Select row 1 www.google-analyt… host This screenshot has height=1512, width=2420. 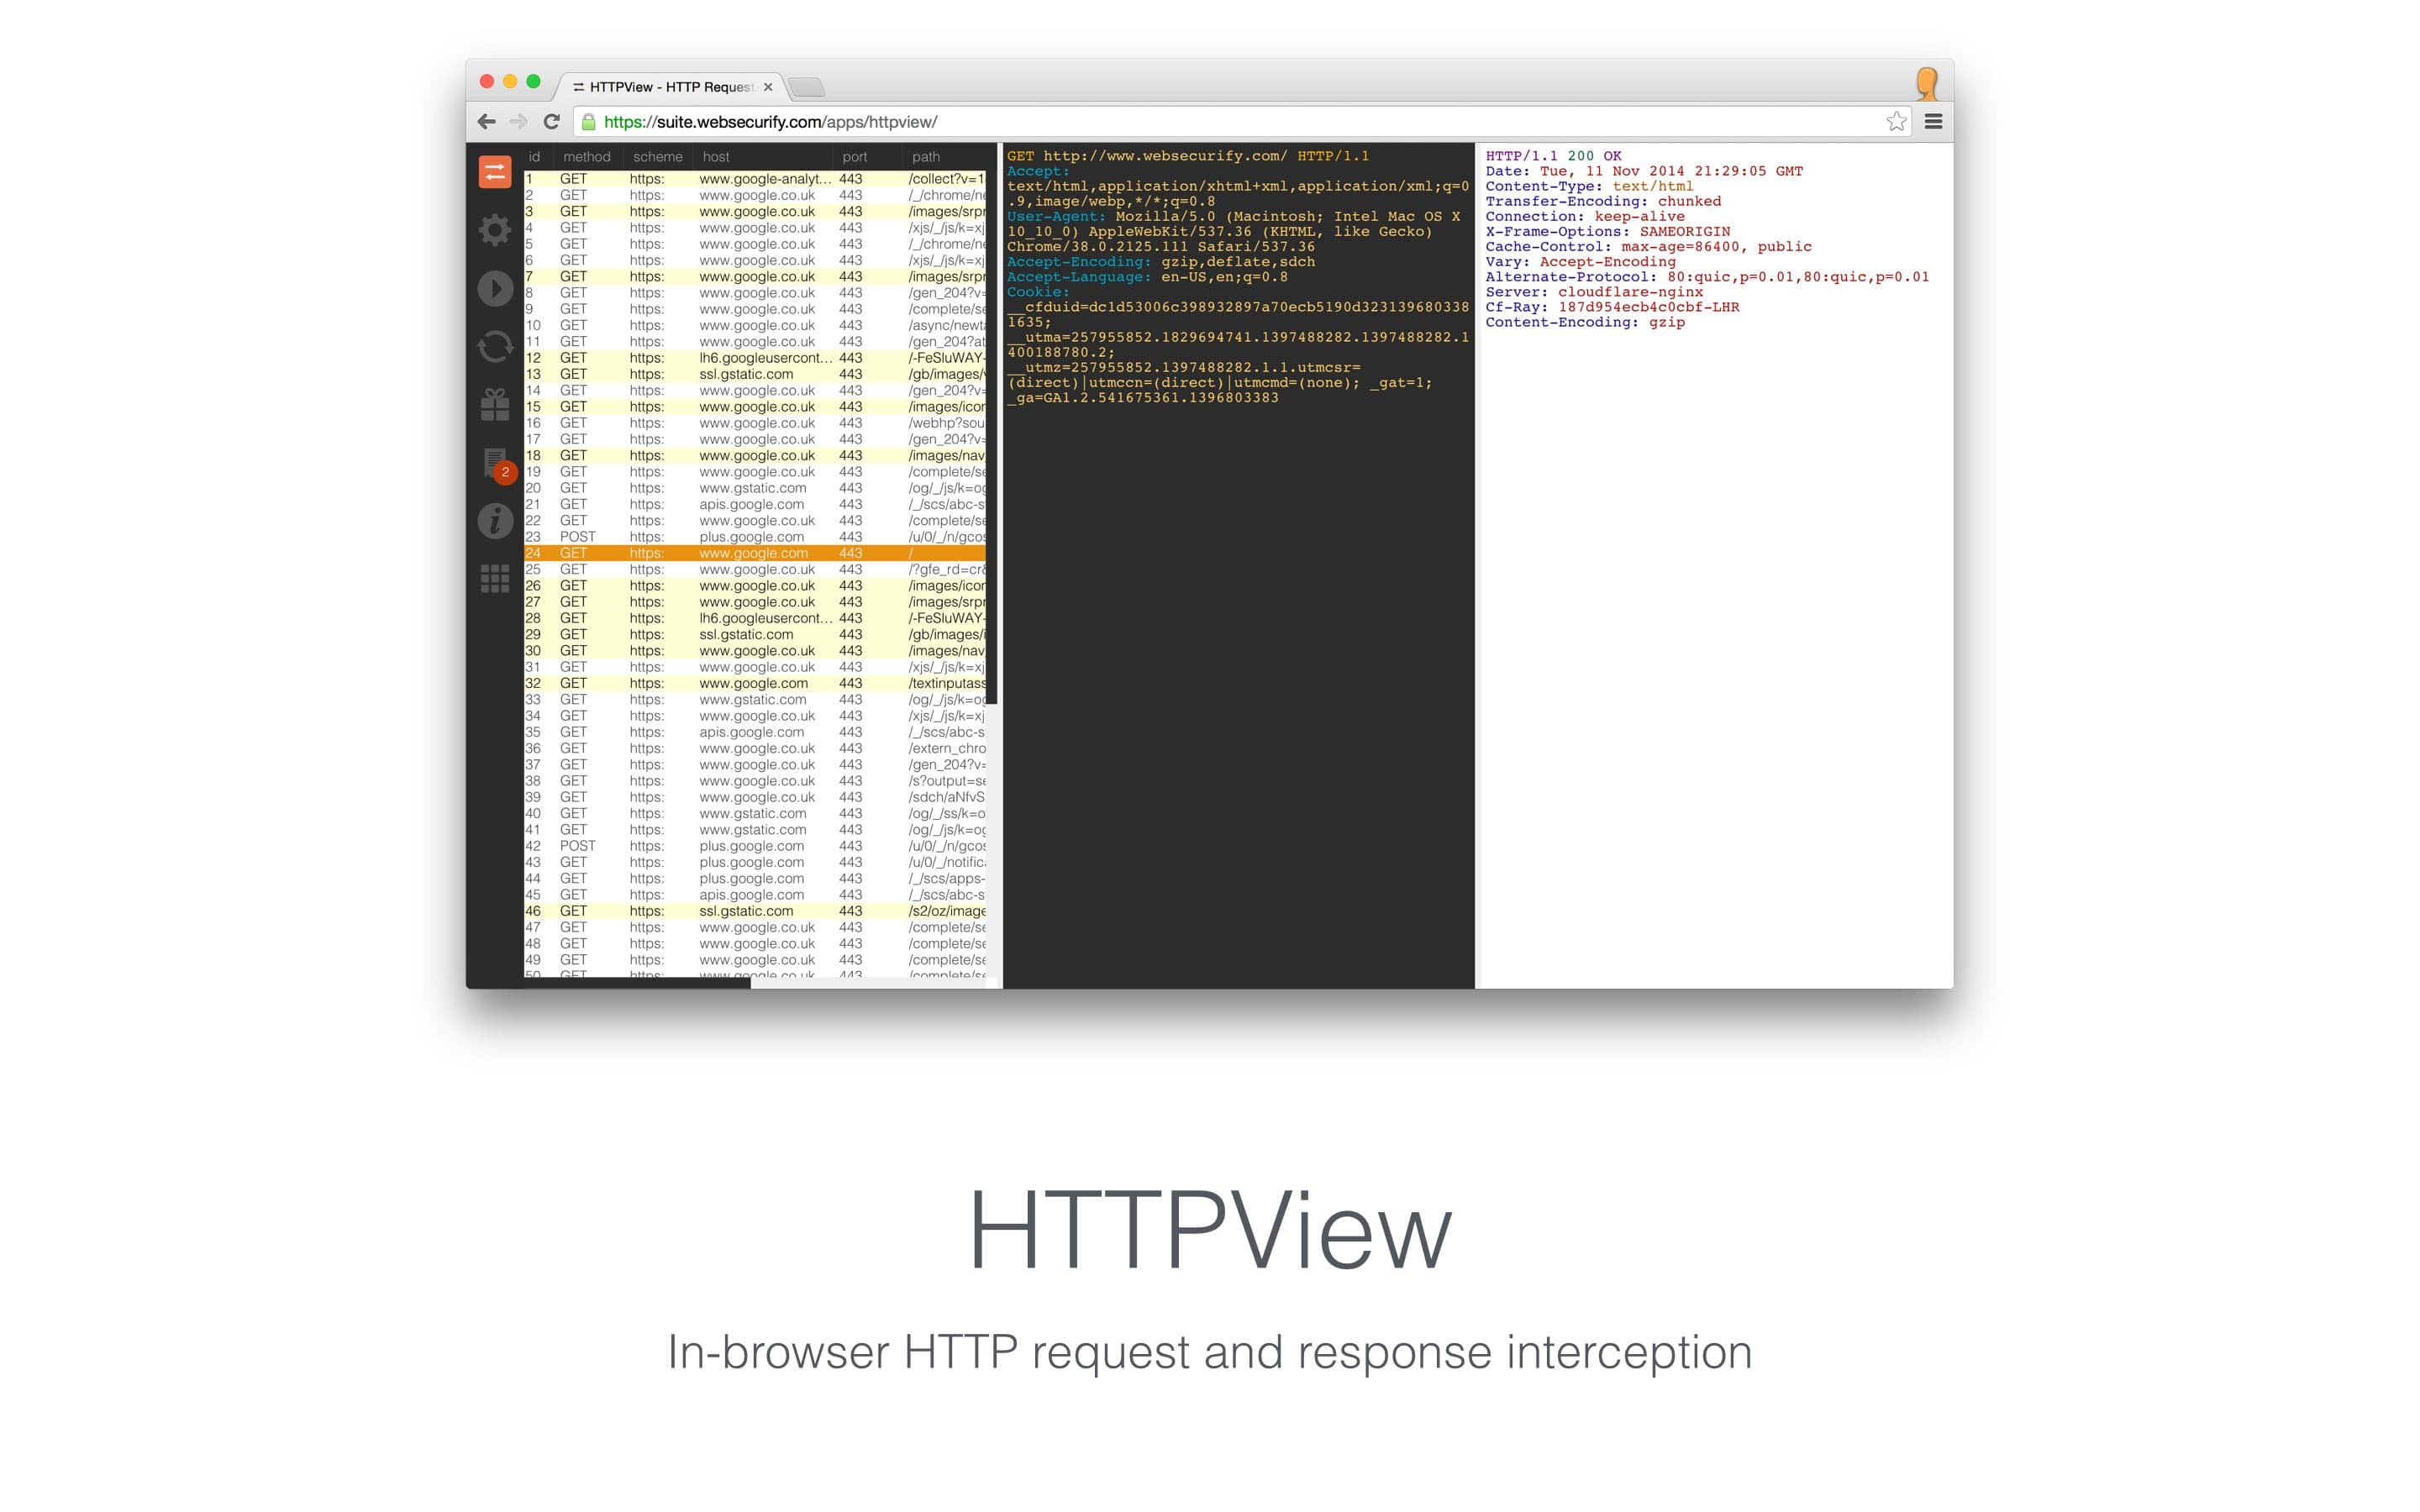[x=755, y=179]
